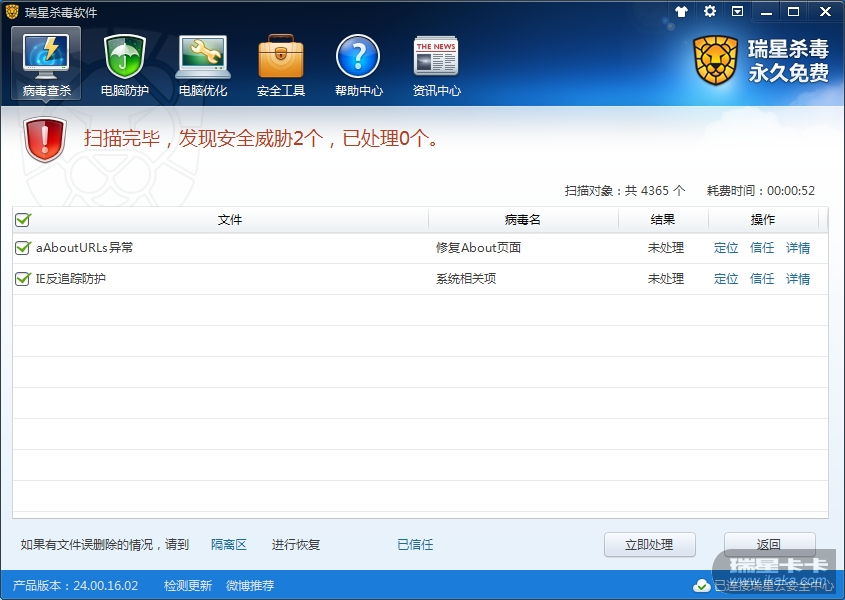Click 详情 for IE反追踪防护 row
Viewport: 845px width, 600px height.
click(798, 279)
